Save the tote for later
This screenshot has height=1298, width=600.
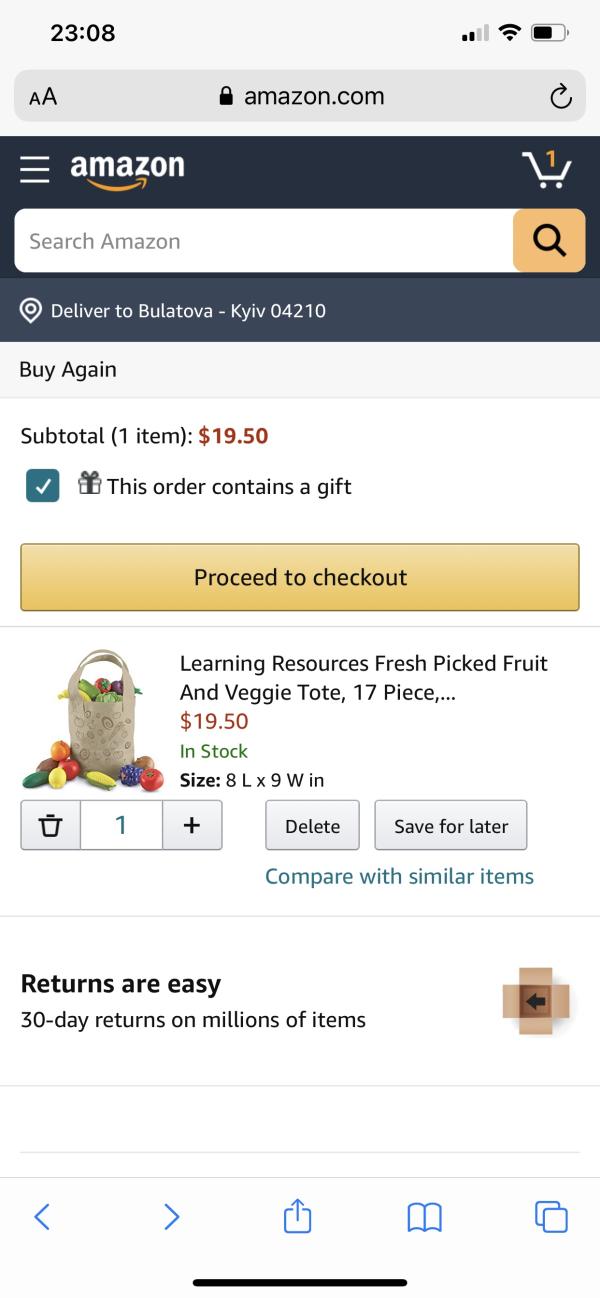click(x=451, y=826)
